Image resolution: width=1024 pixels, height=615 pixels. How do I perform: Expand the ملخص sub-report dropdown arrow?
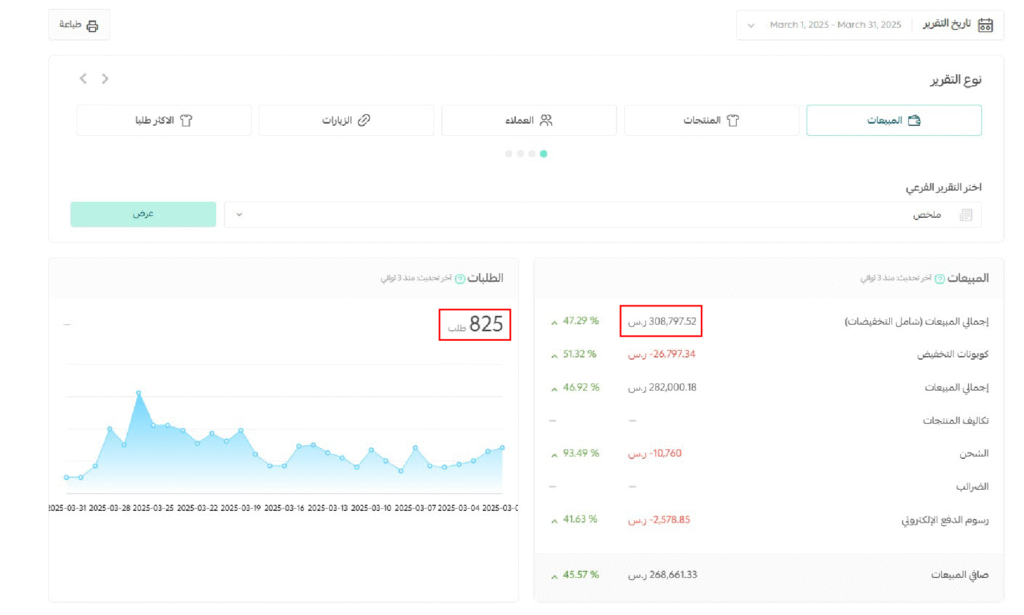click(x=239, y=215)
